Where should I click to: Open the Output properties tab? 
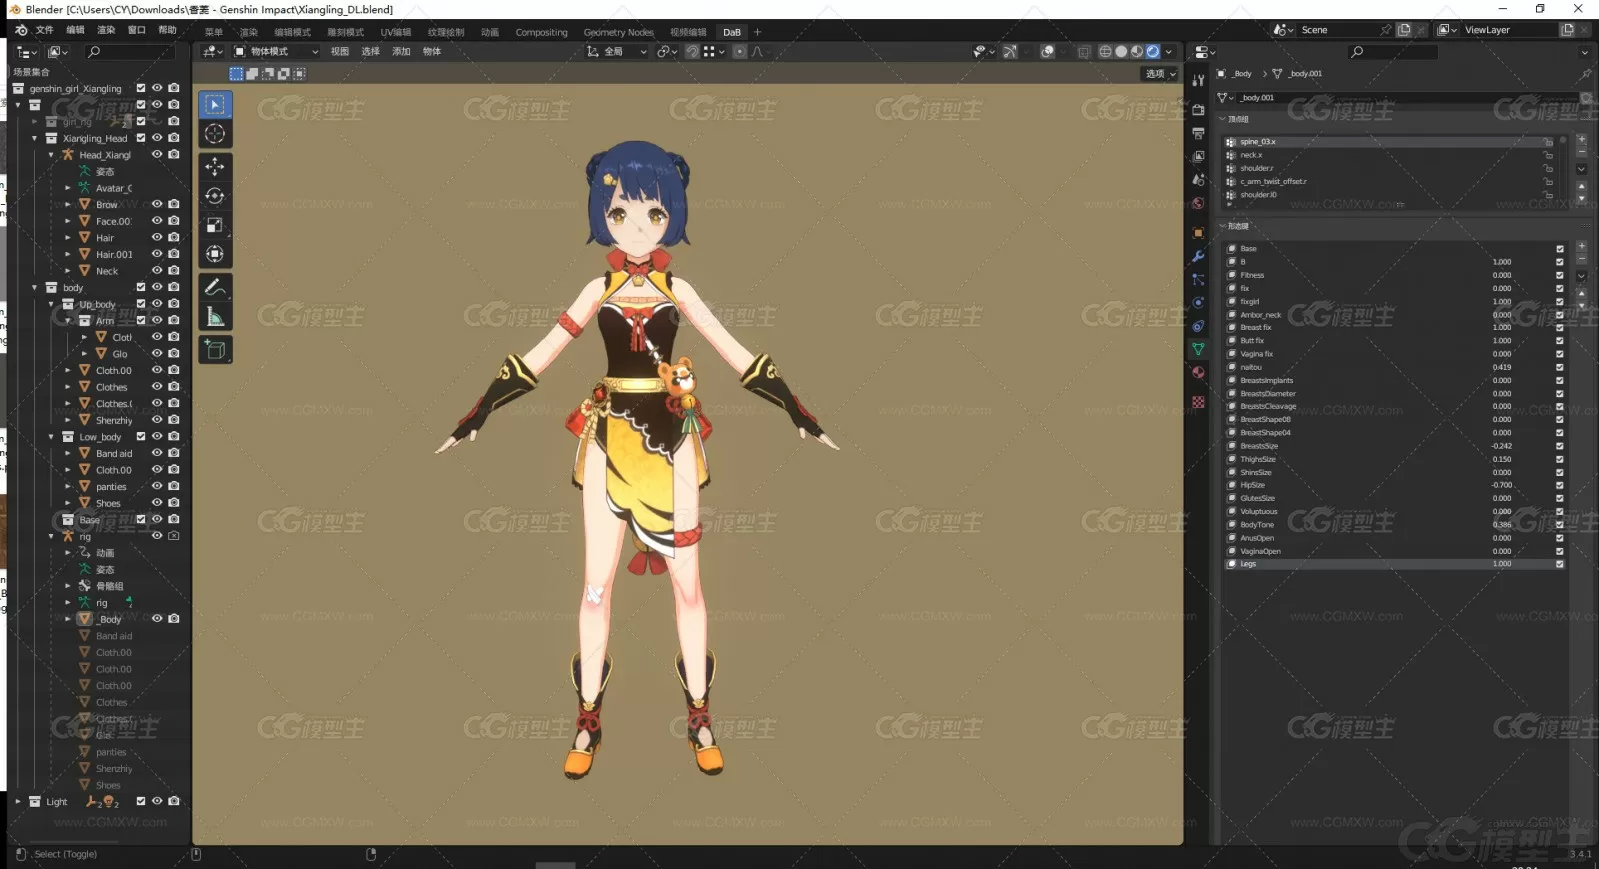[x=1198, y=133]
